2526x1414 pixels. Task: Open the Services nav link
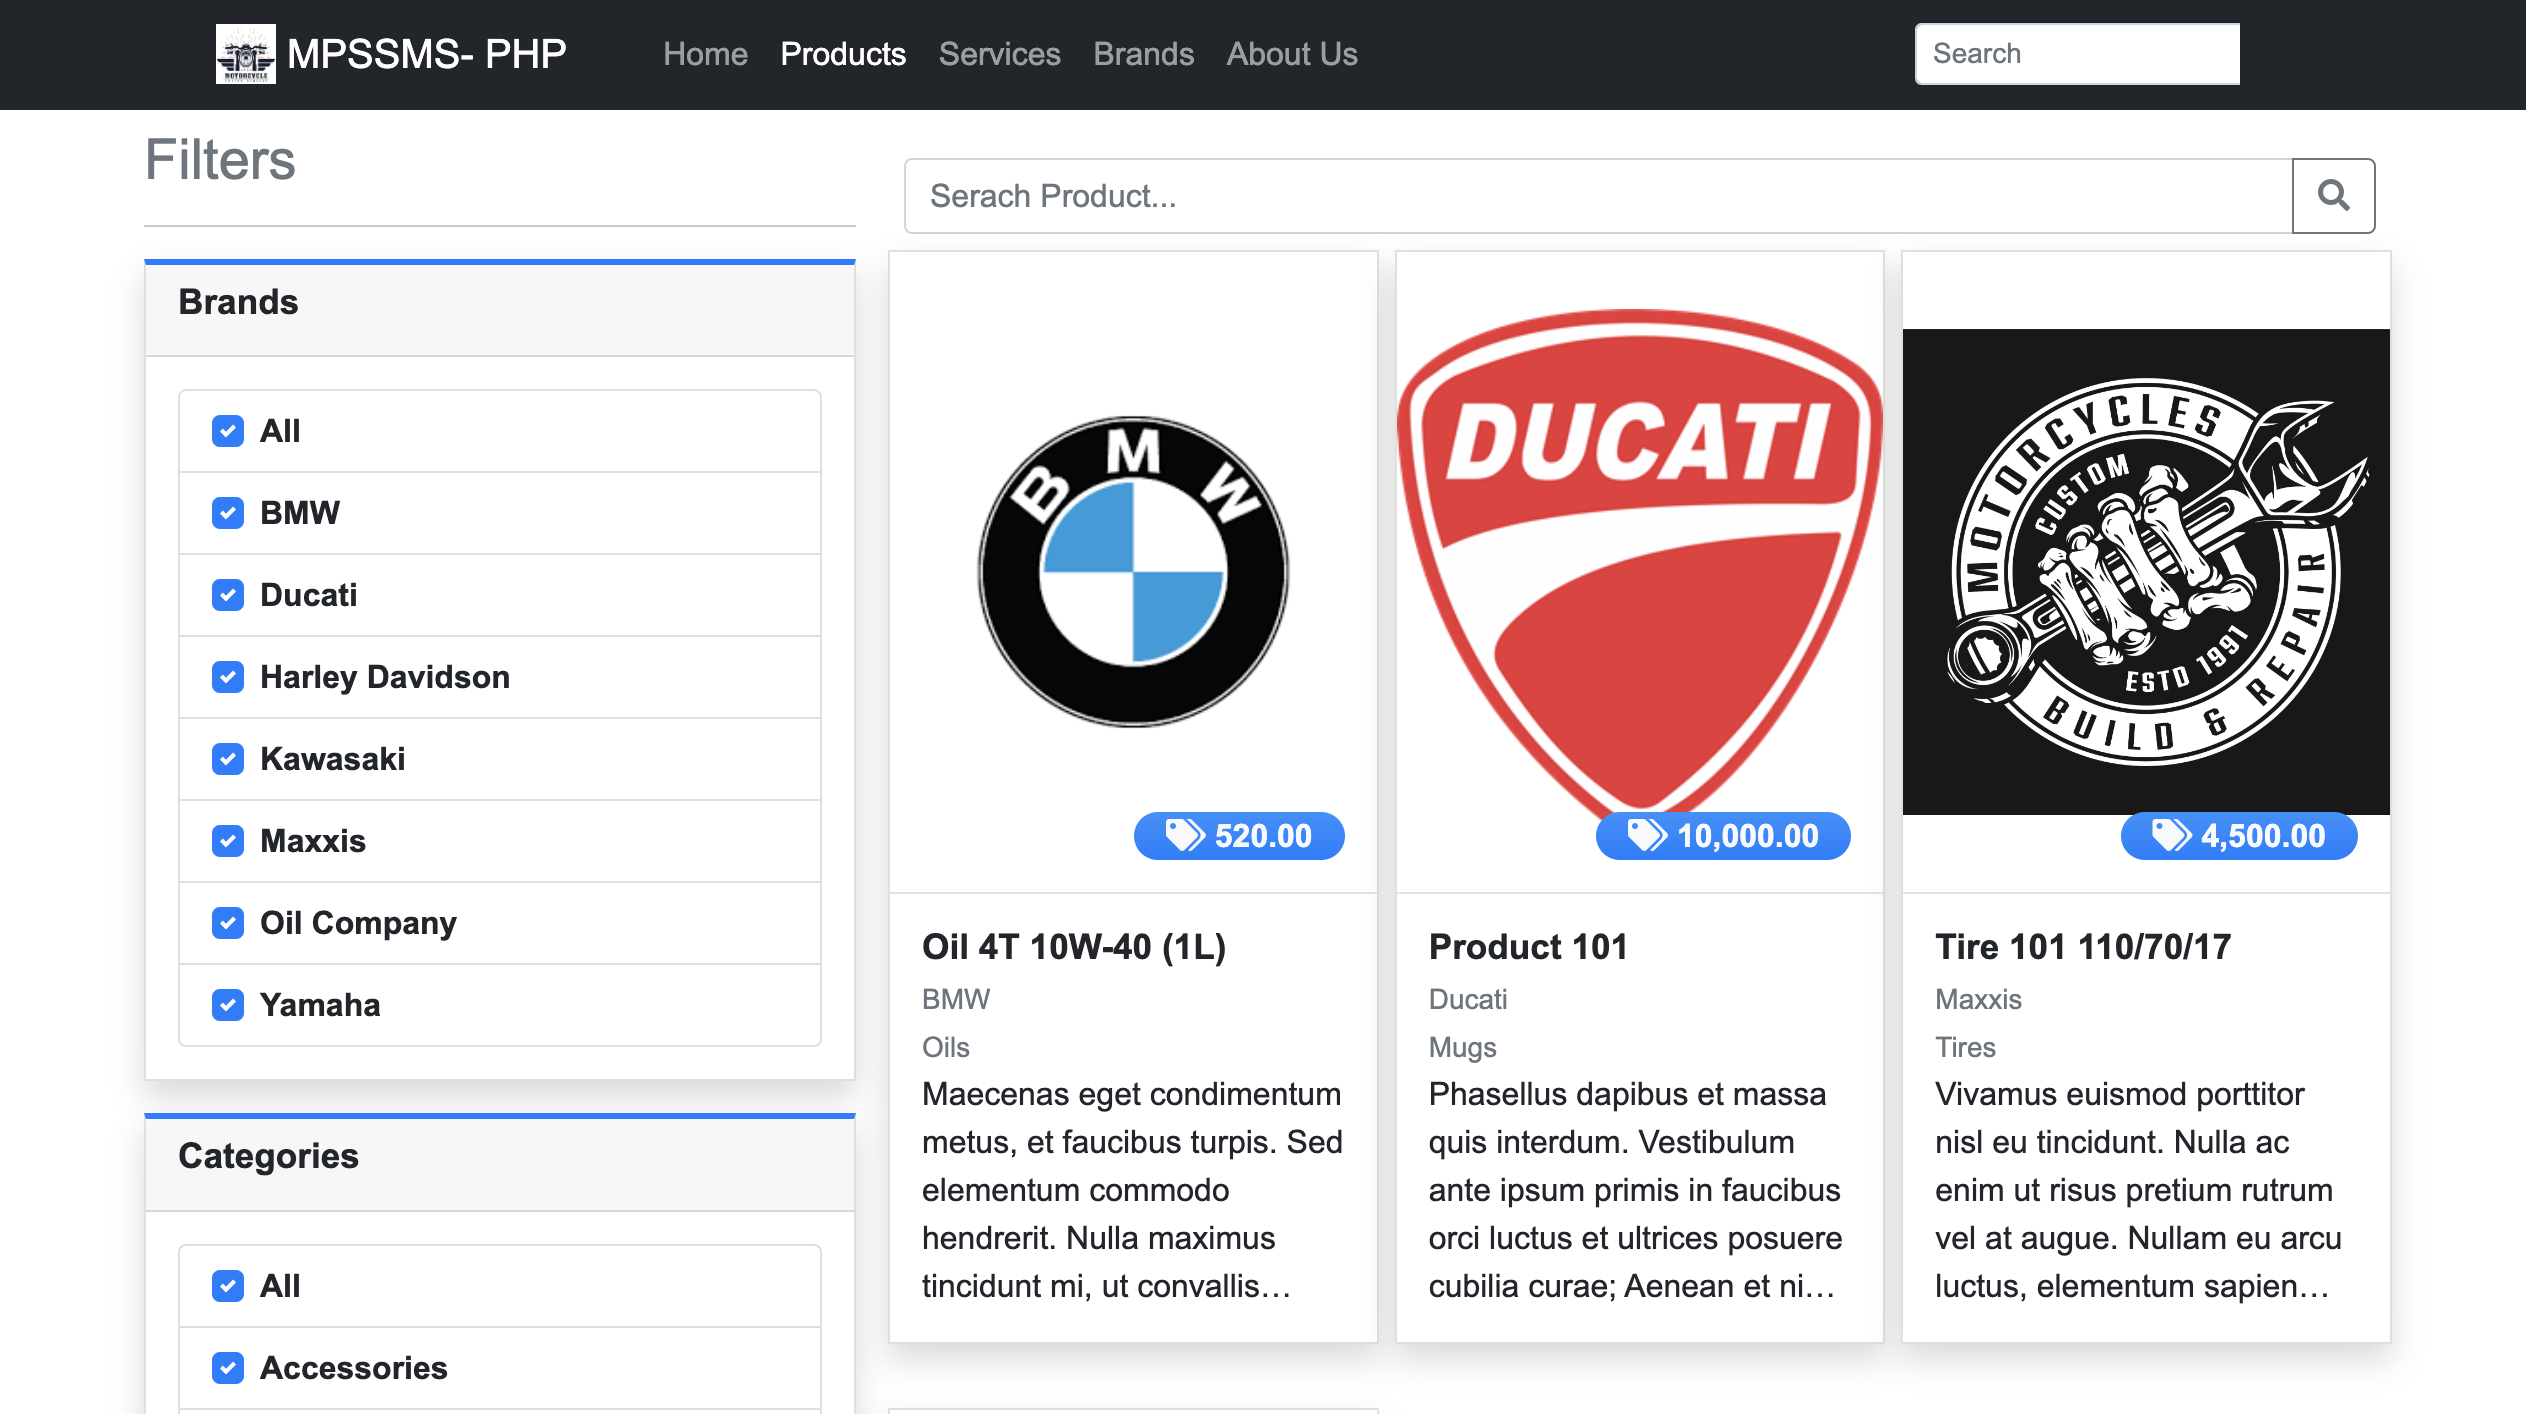(999, 54)
